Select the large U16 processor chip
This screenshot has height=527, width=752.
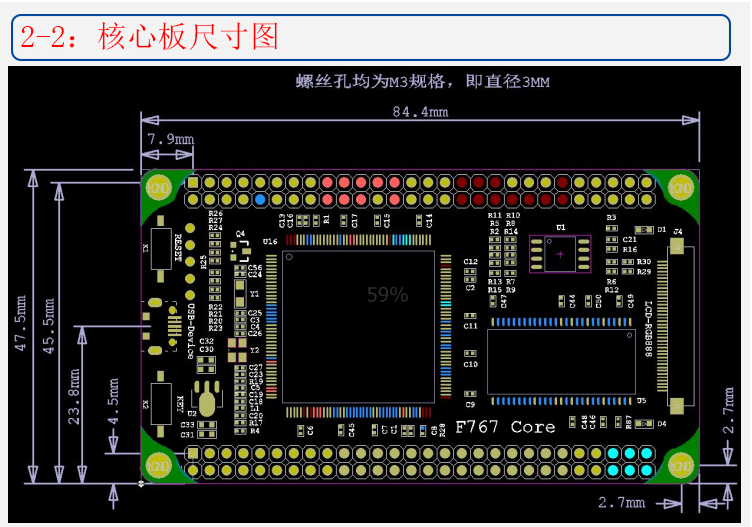(359, 326)
